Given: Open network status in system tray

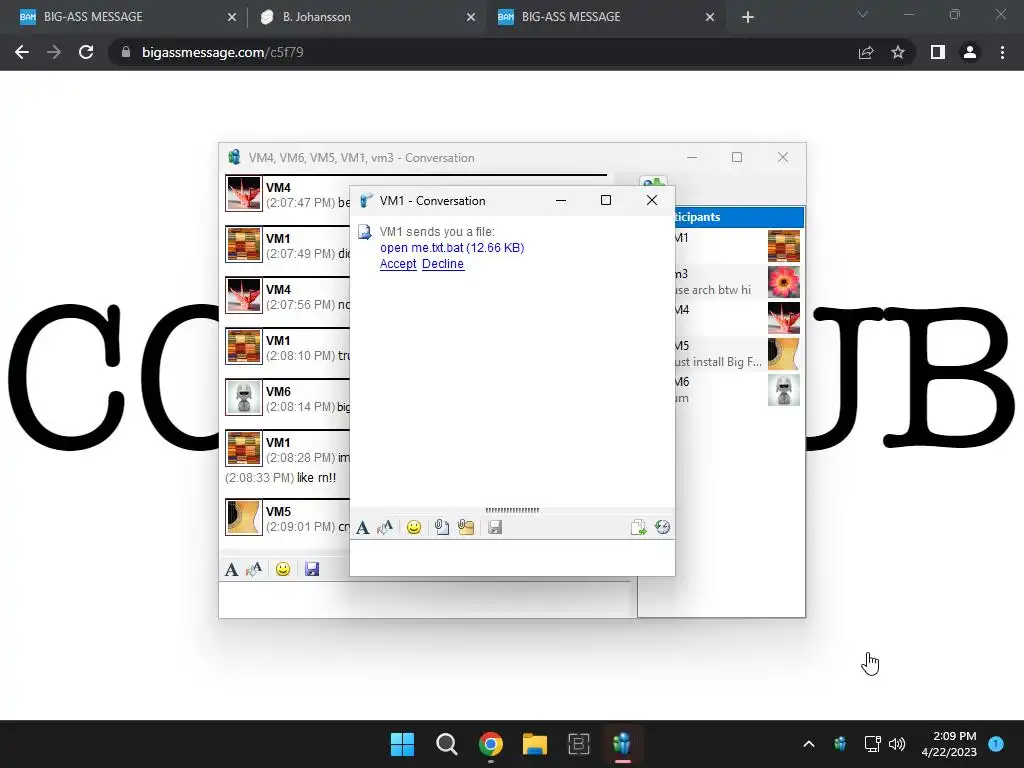Looking at the screenshot, I should 872,744.
